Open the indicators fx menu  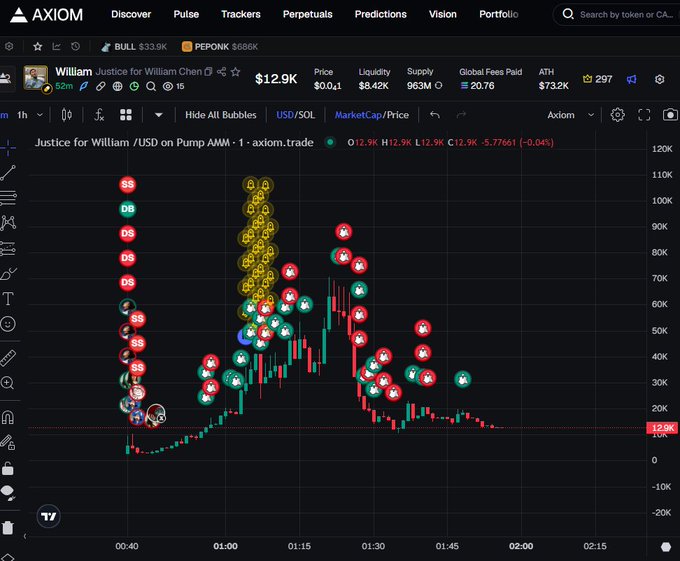pos(99,115)
